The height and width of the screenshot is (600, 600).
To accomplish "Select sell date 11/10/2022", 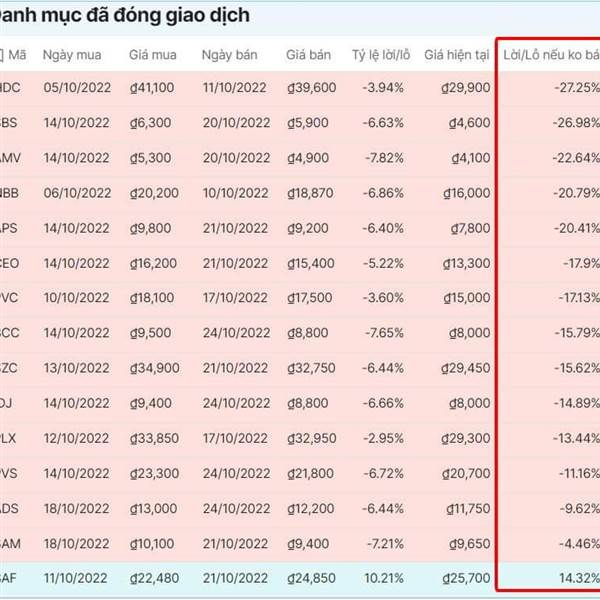I will click(x=234, y=88).
